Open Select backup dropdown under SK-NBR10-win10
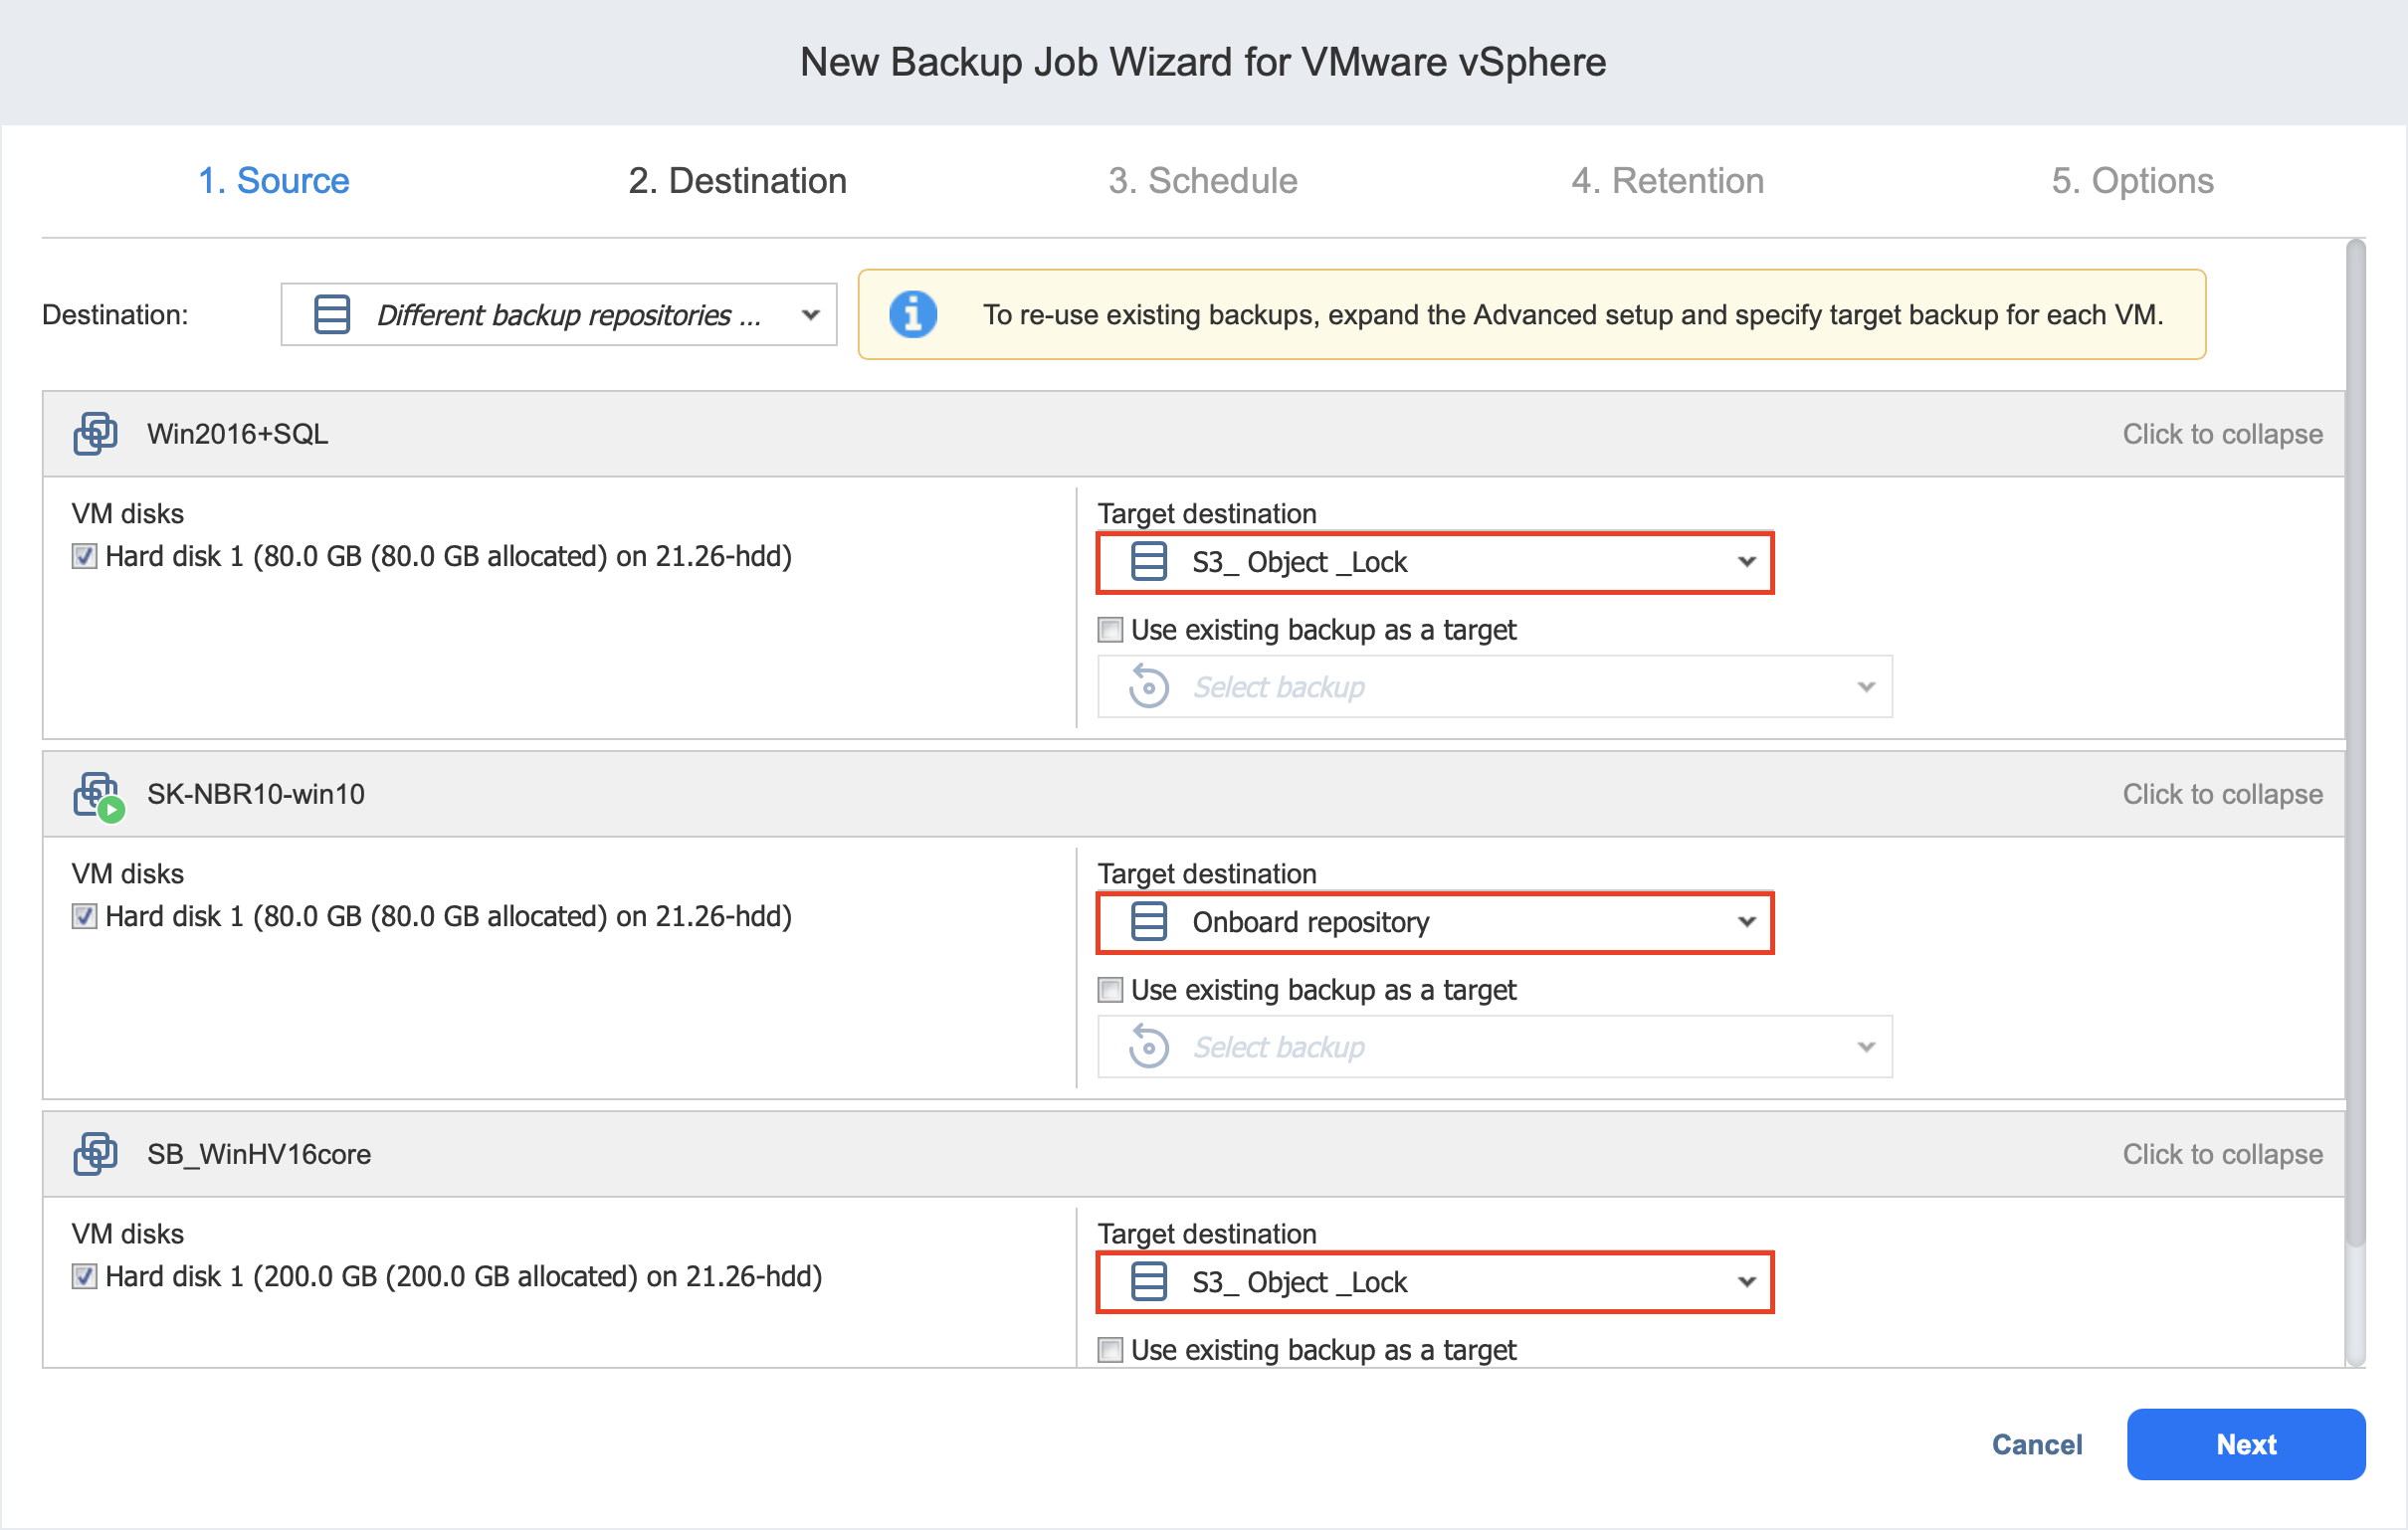This screenshot has height=1530, width=2408. point(1495,1047)
